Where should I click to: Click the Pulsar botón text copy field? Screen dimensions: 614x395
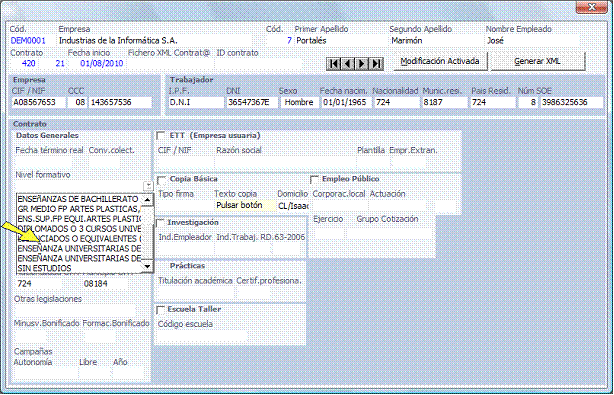[245, 205]
